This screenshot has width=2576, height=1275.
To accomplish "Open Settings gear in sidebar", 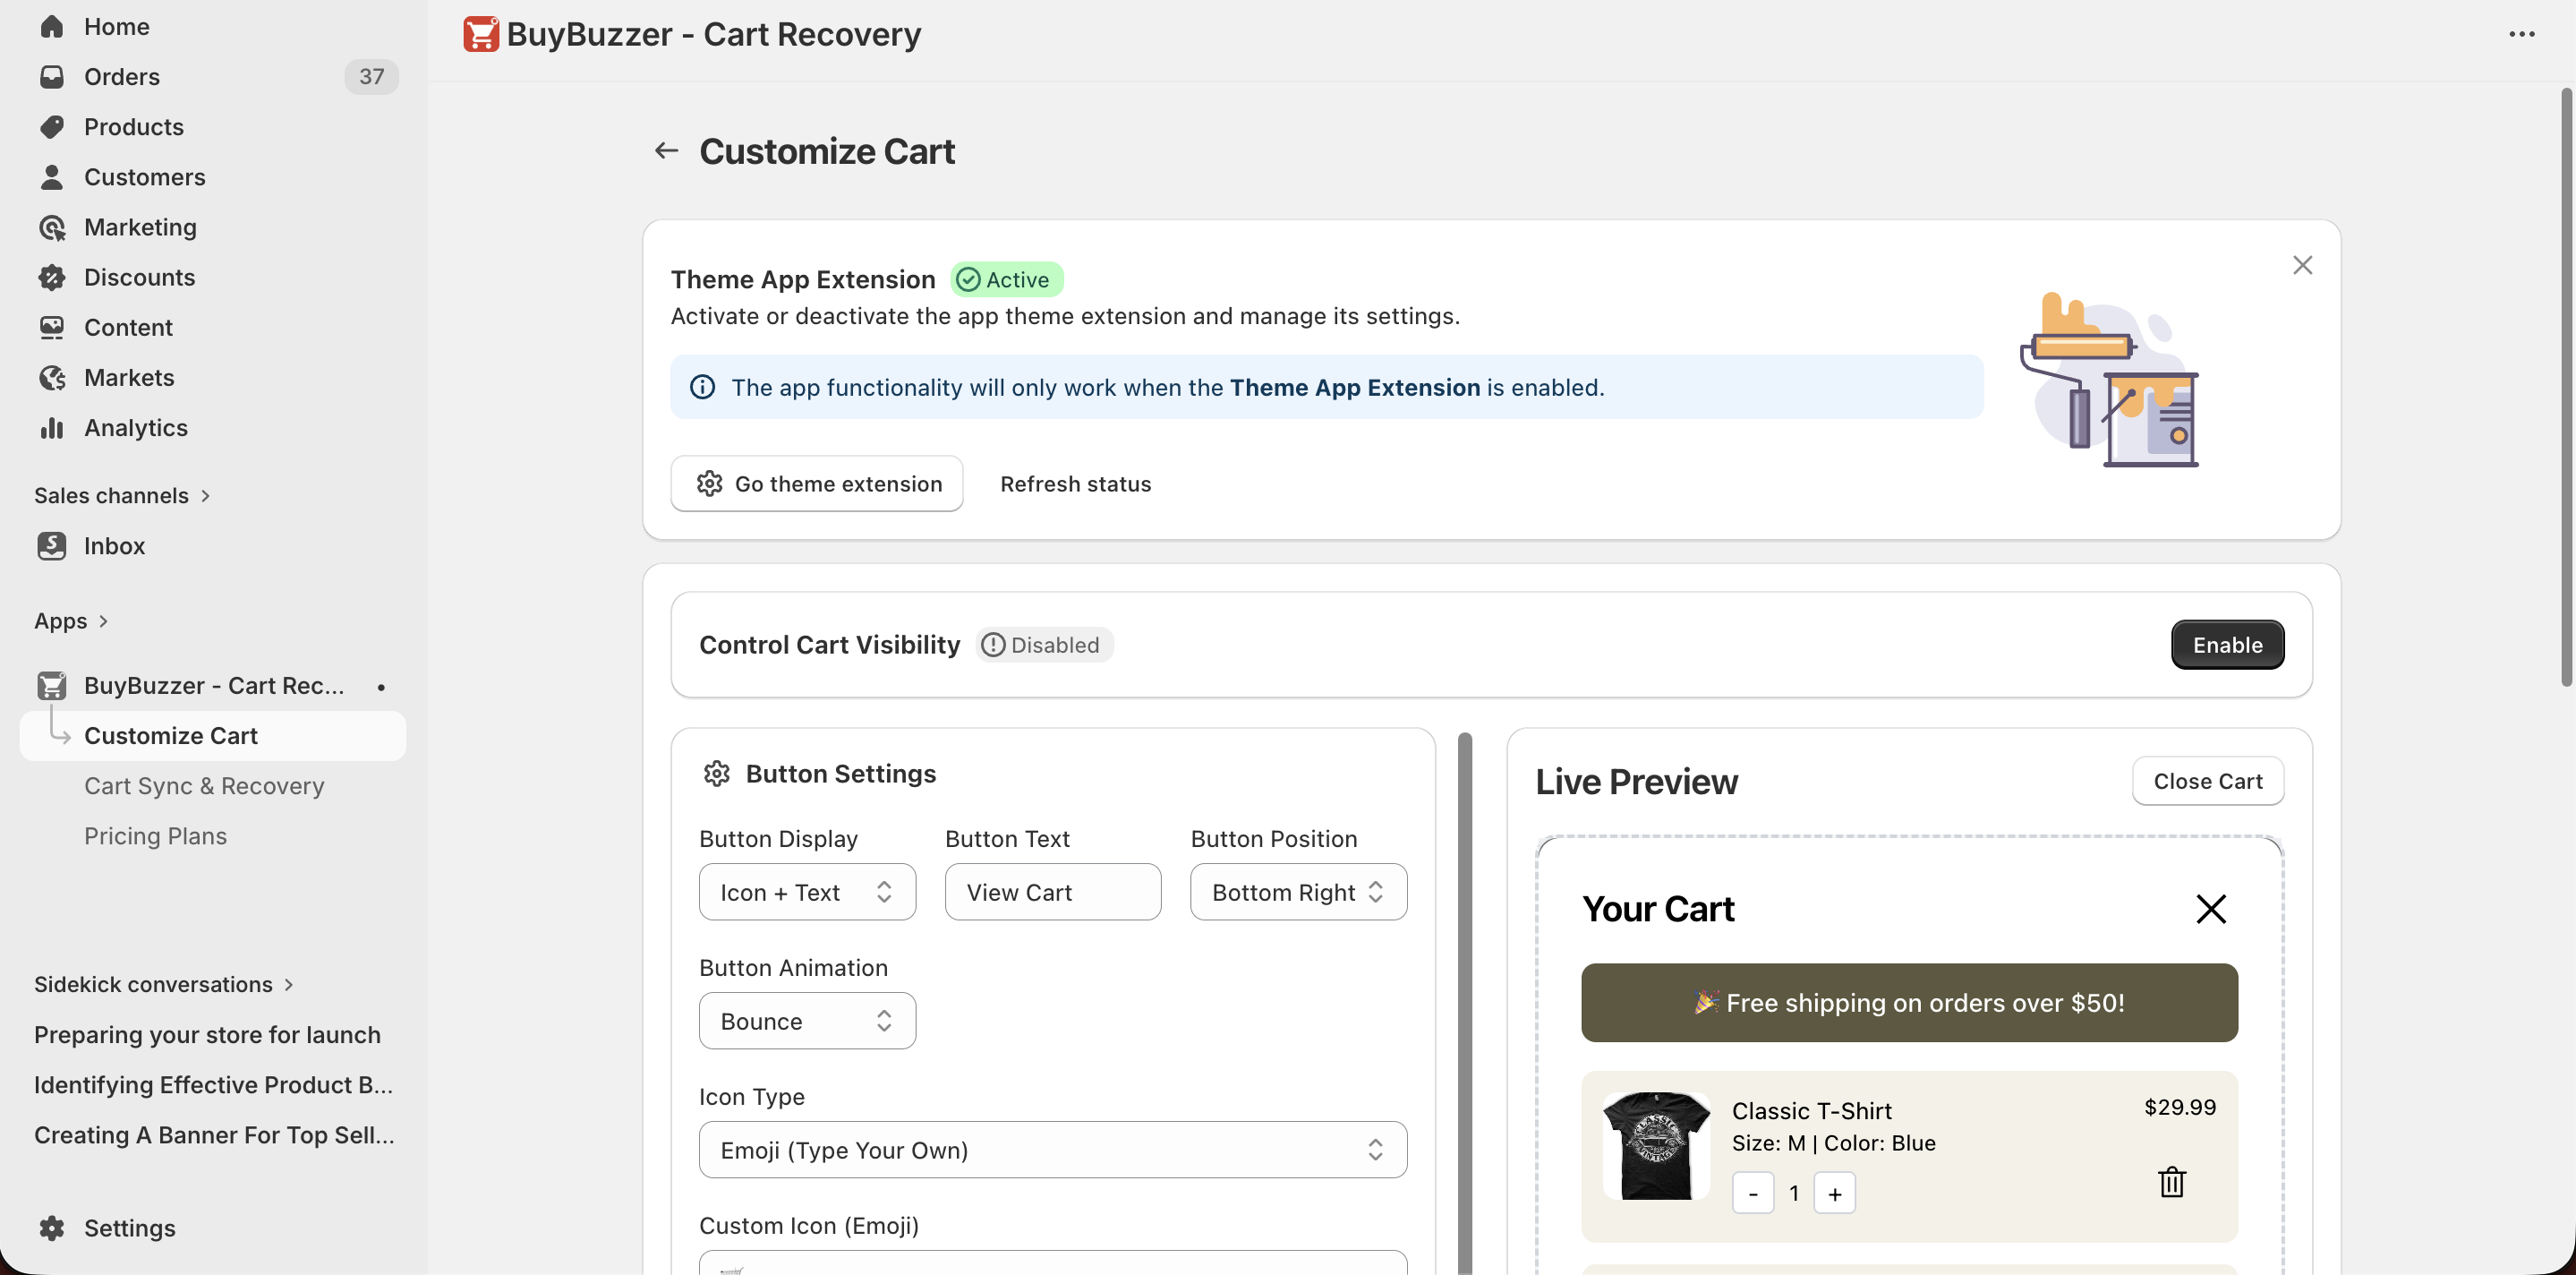I will coord(52,1228).
